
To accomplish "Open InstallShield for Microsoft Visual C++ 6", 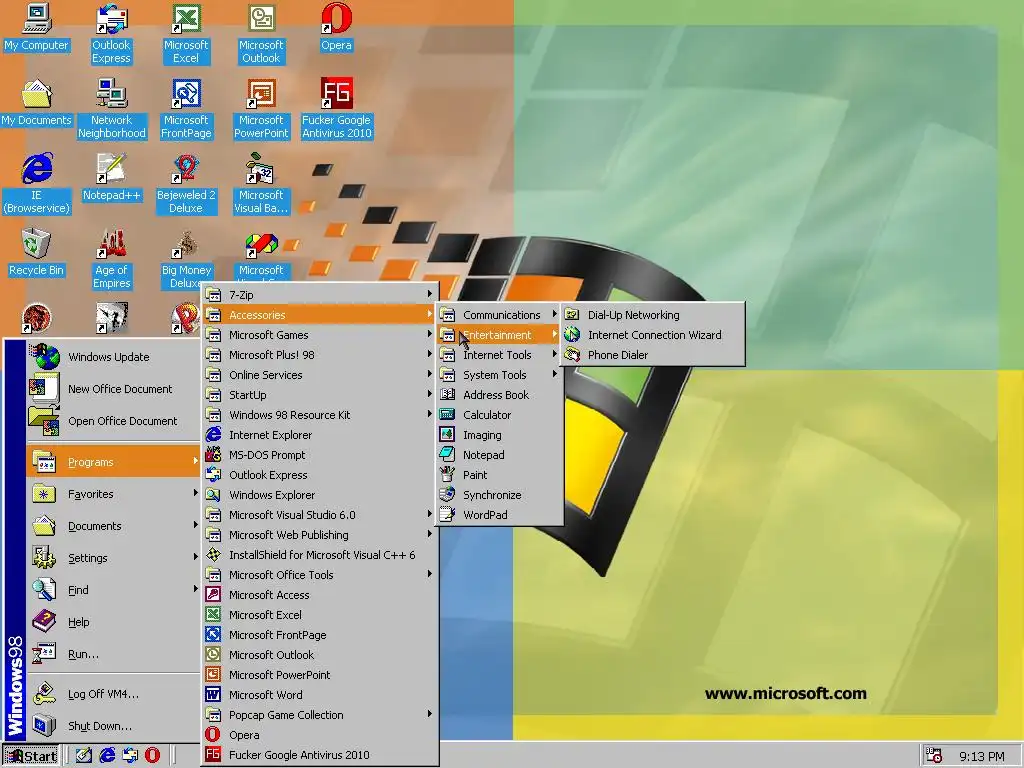I will coord(320,555).
